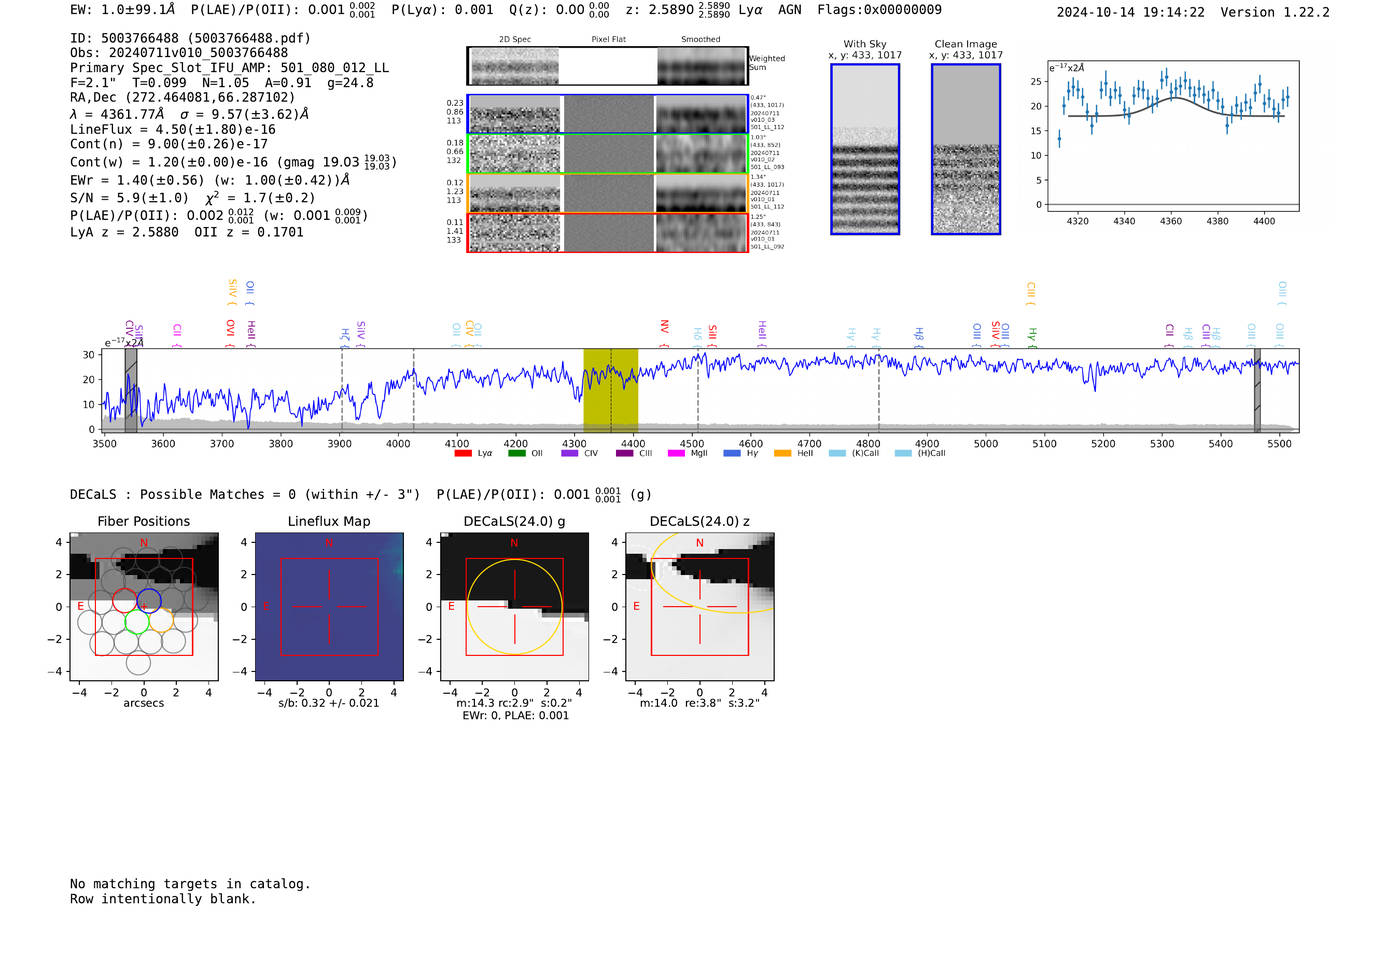Click the Obs: 20240711v010_5003766488 line
This screenshot has width=1400, height=953.
(179, 53)
